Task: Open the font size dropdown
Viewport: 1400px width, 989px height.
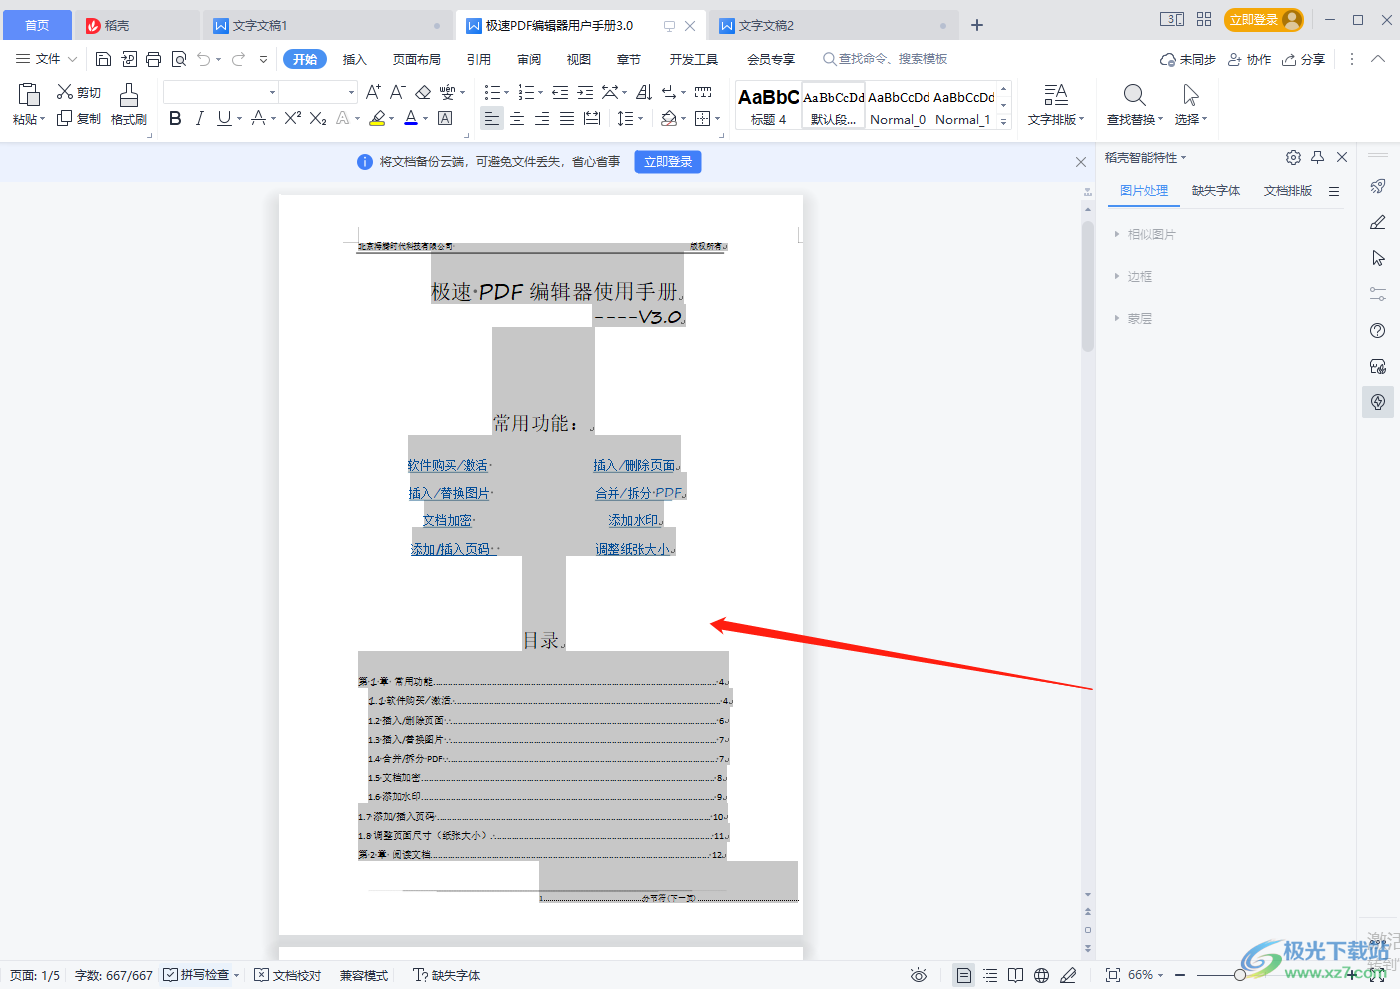Action: tap(351, 92)
